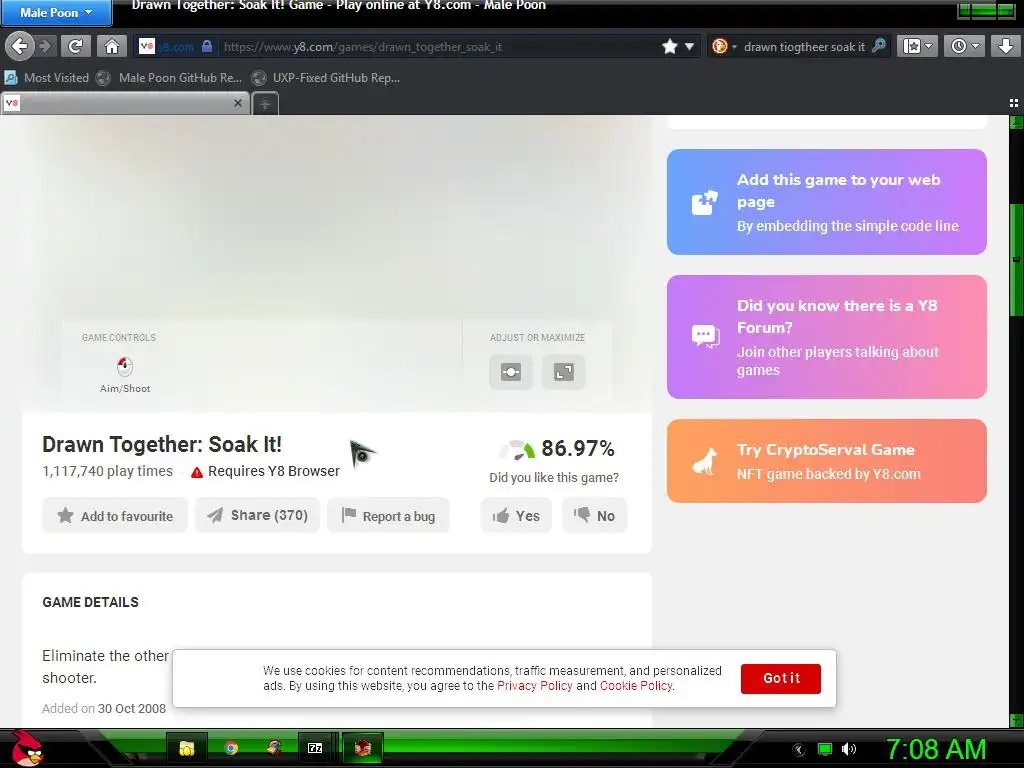Open Most Visited bookmarks folder
The height and width of the screenshot is (768, 1024).
point(46,78)
